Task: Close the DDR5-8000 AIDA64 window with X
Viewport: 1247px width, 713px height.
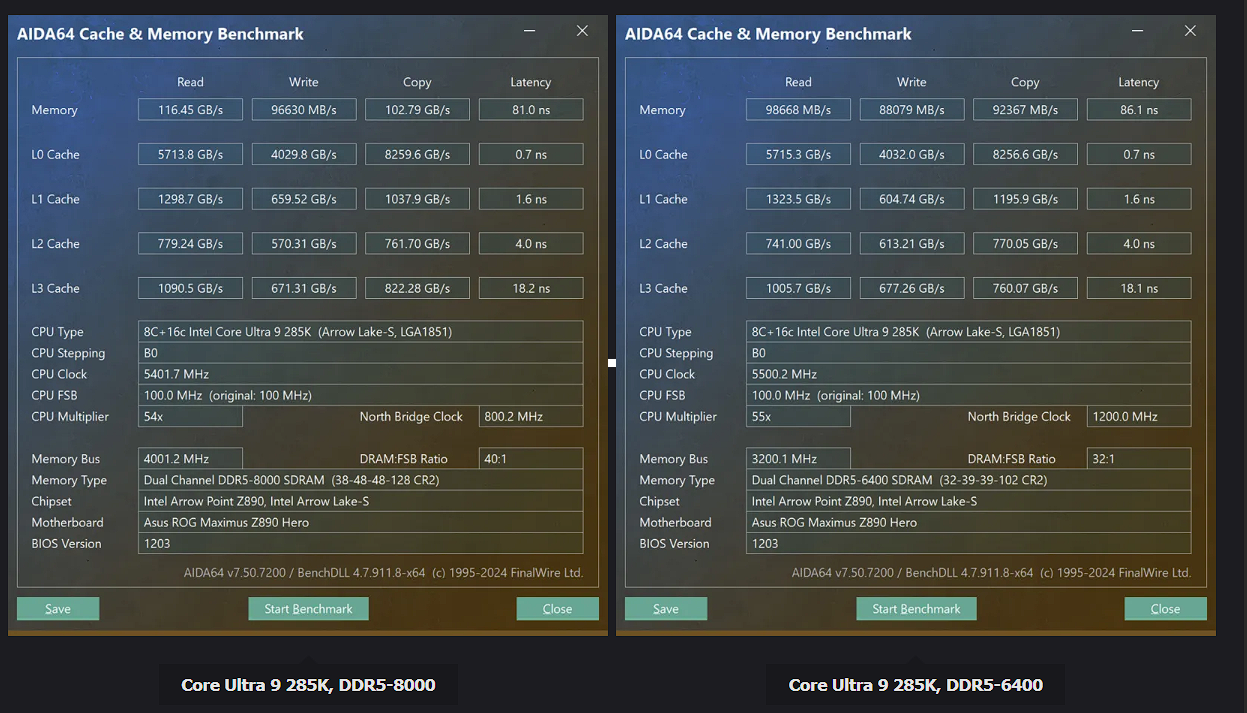Action: tap(582, 32)
